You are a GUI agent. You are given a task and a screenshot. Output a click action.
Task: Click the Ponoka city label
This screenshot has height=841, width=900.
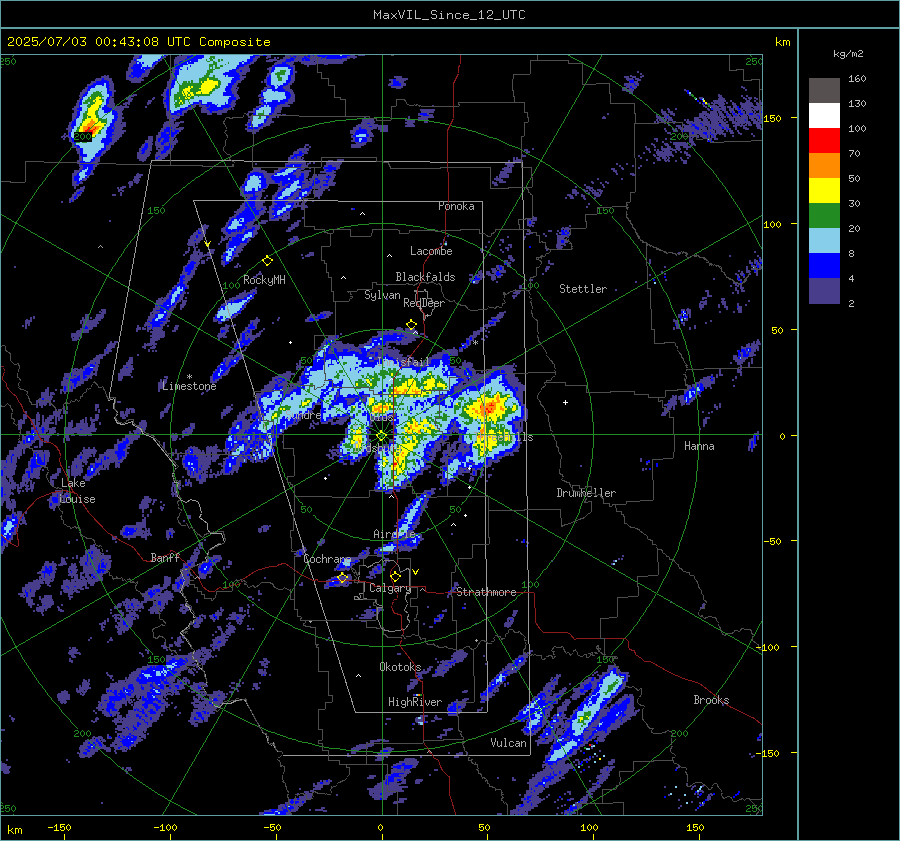456,206
